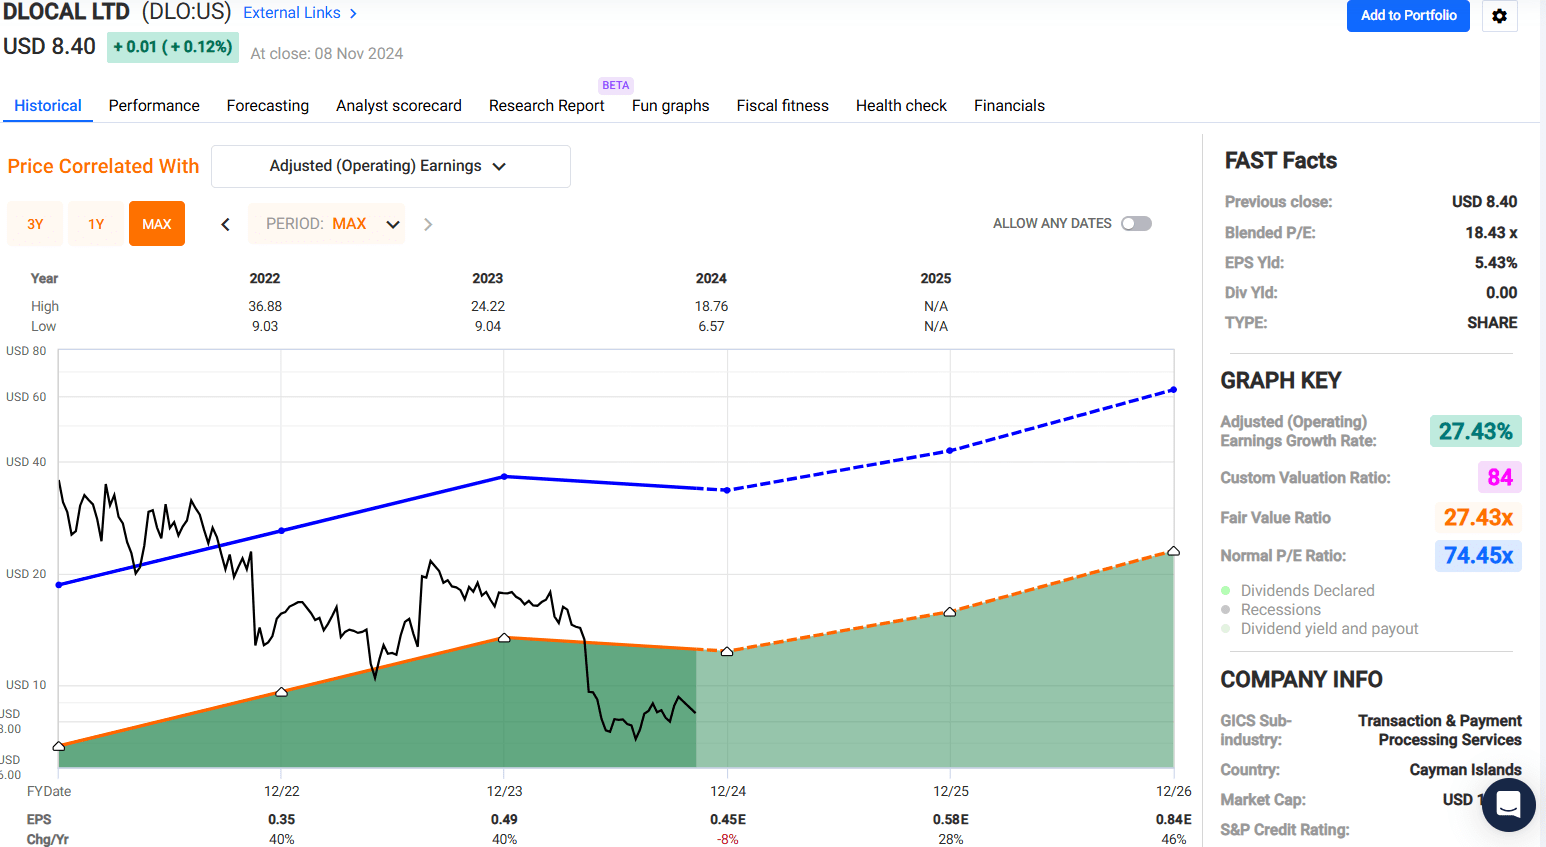
Task: Select the 1Y time range button
Action: click(x=96, y=224)
